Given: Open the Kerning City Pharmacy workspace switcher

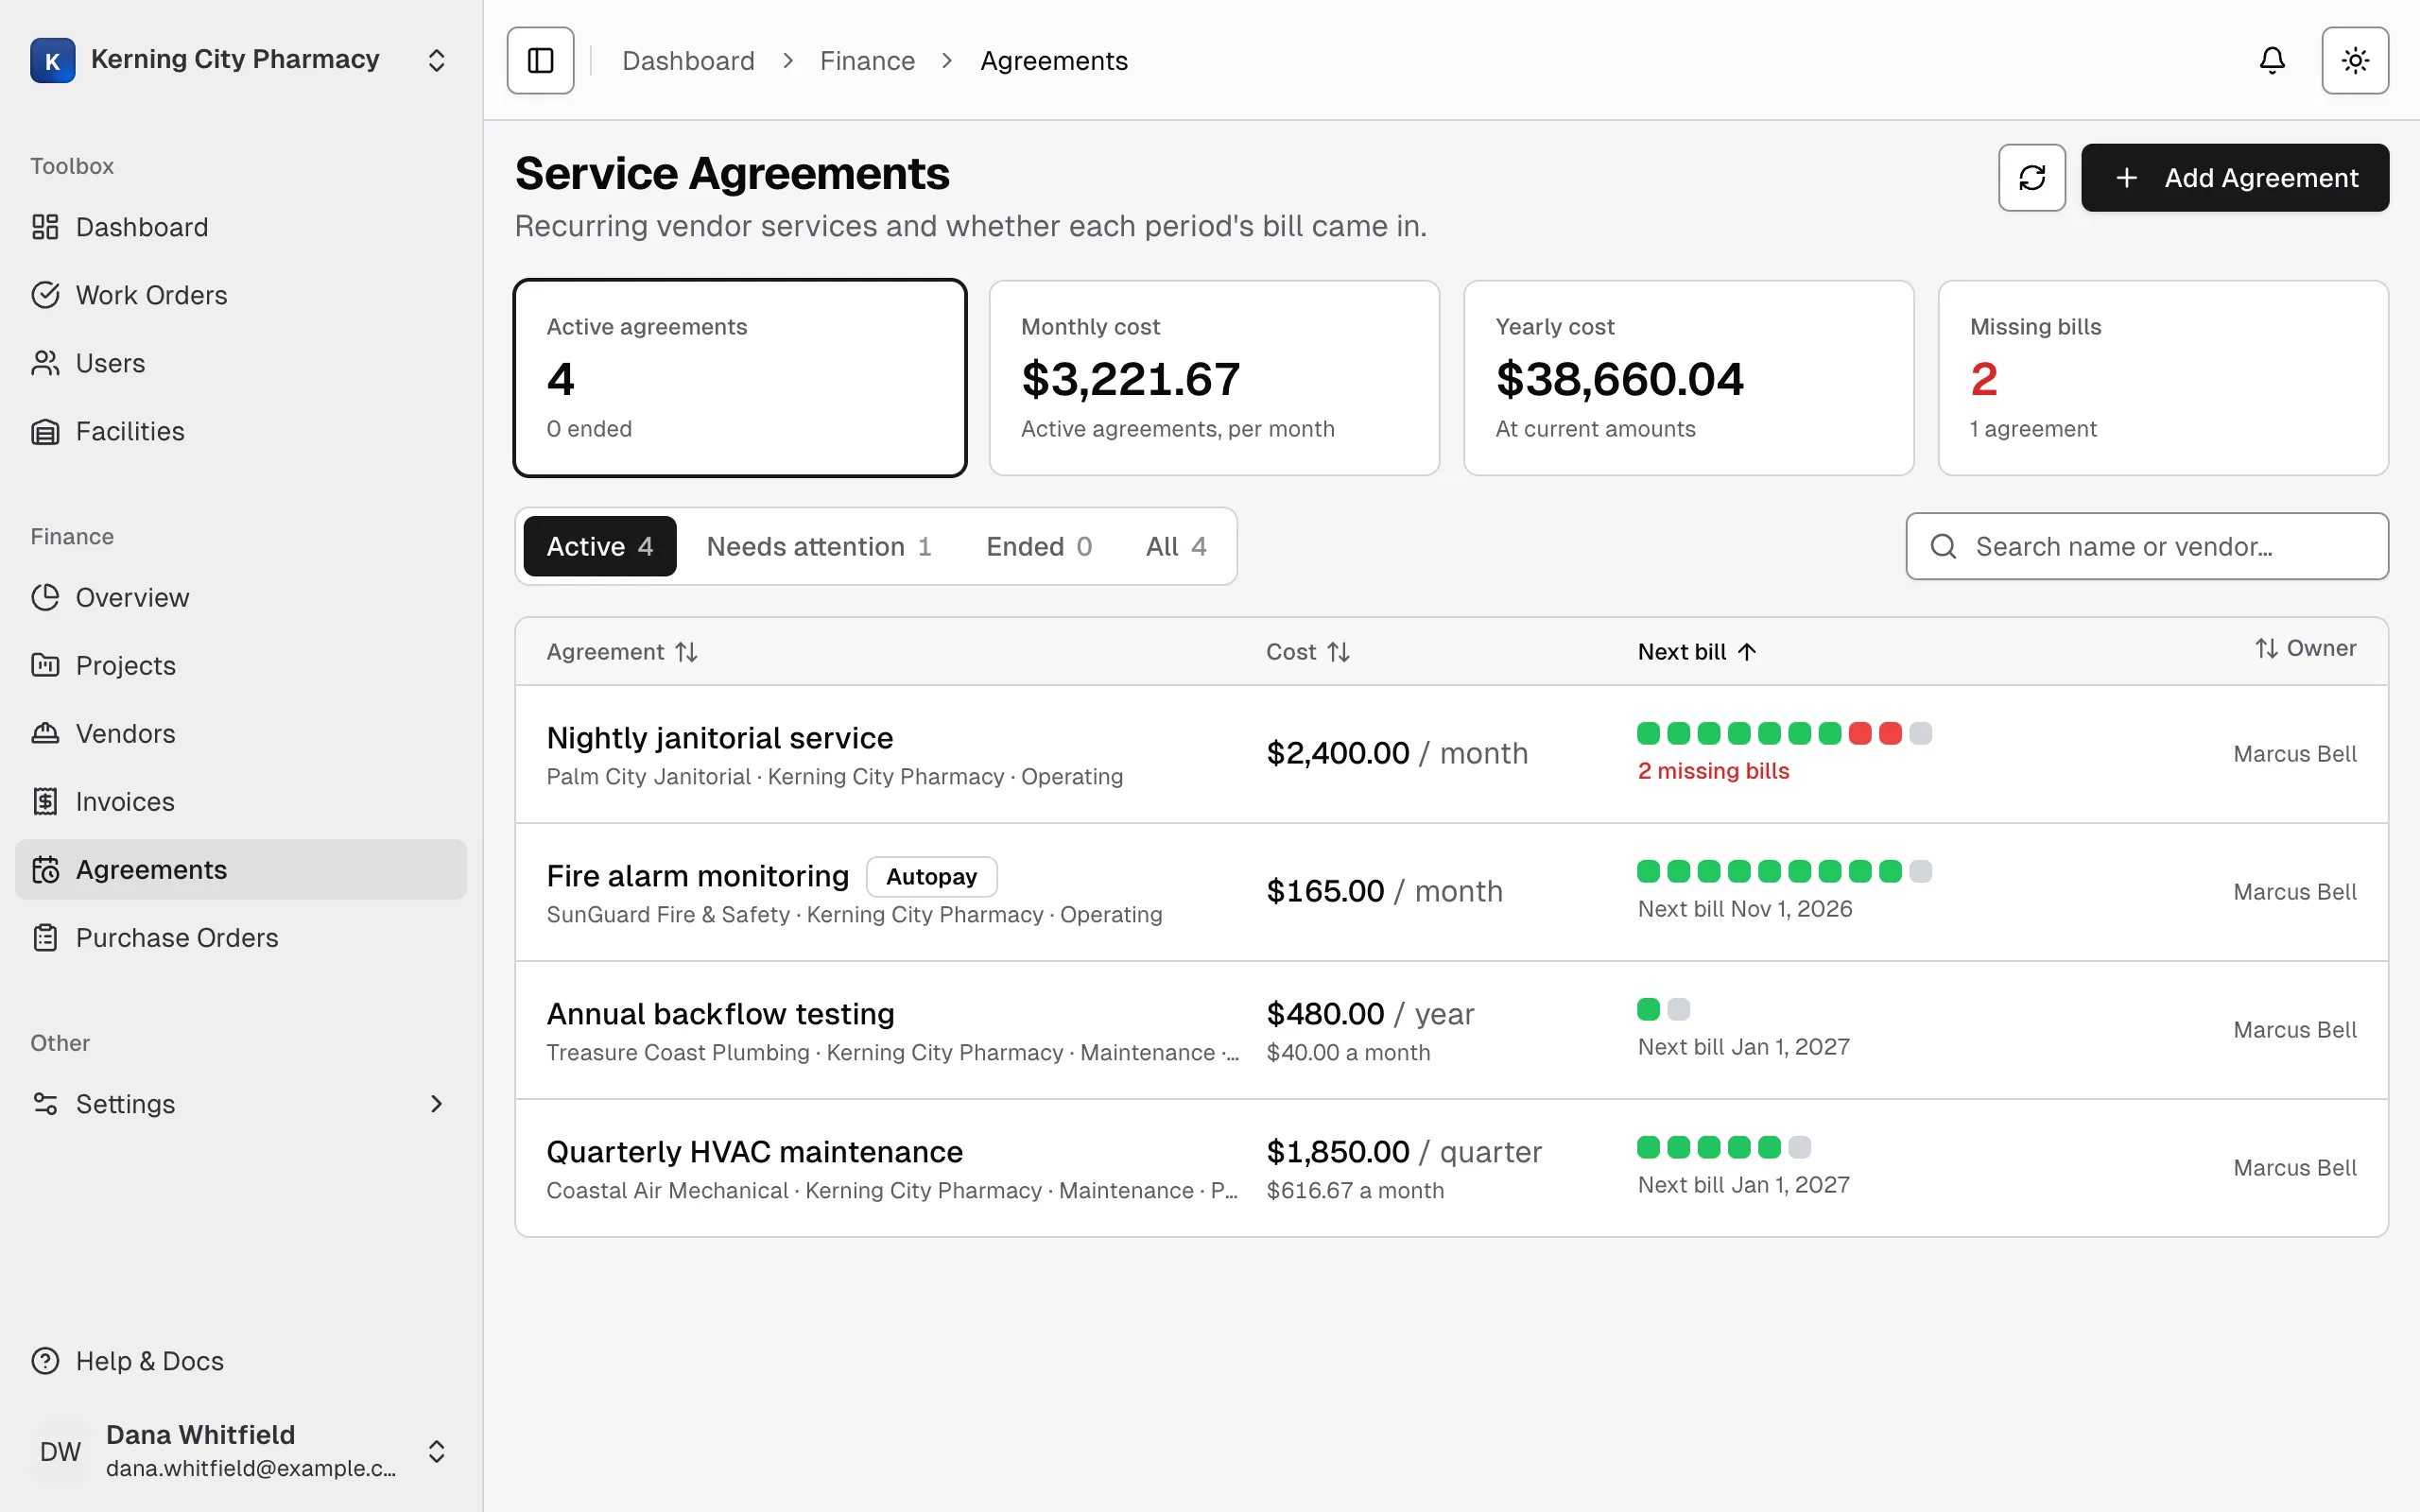Looking at the screenshot, I should (240, 60).
